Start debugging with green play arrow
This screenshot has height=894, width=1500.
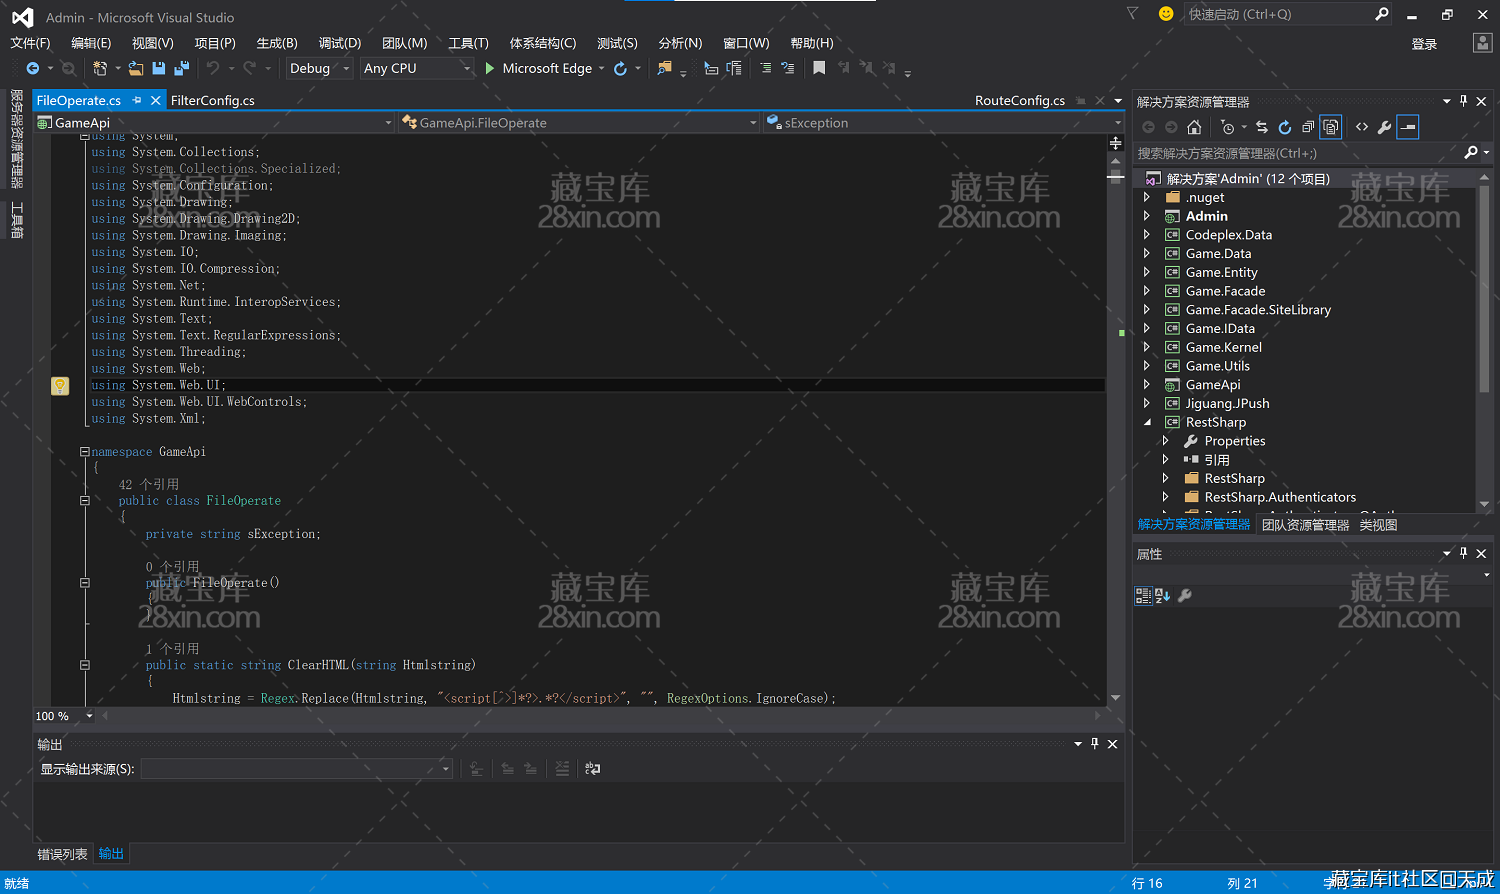click(490, 68)
